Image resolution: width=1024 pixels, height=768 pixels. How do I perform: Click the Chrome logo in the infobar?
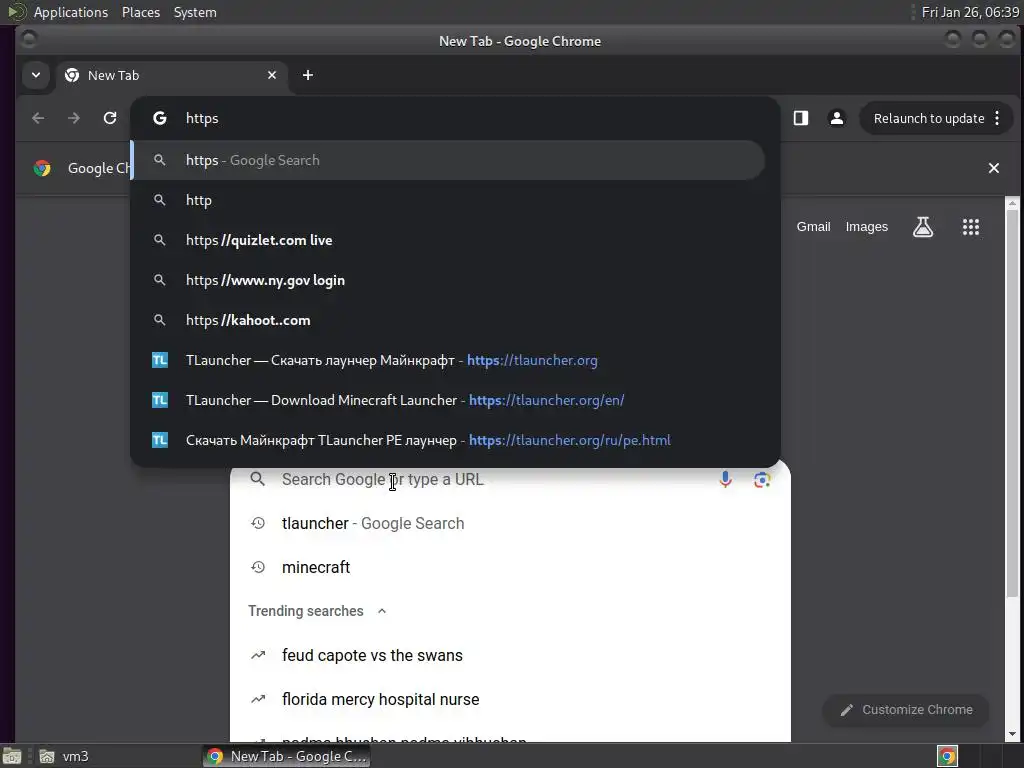[42, 168]
